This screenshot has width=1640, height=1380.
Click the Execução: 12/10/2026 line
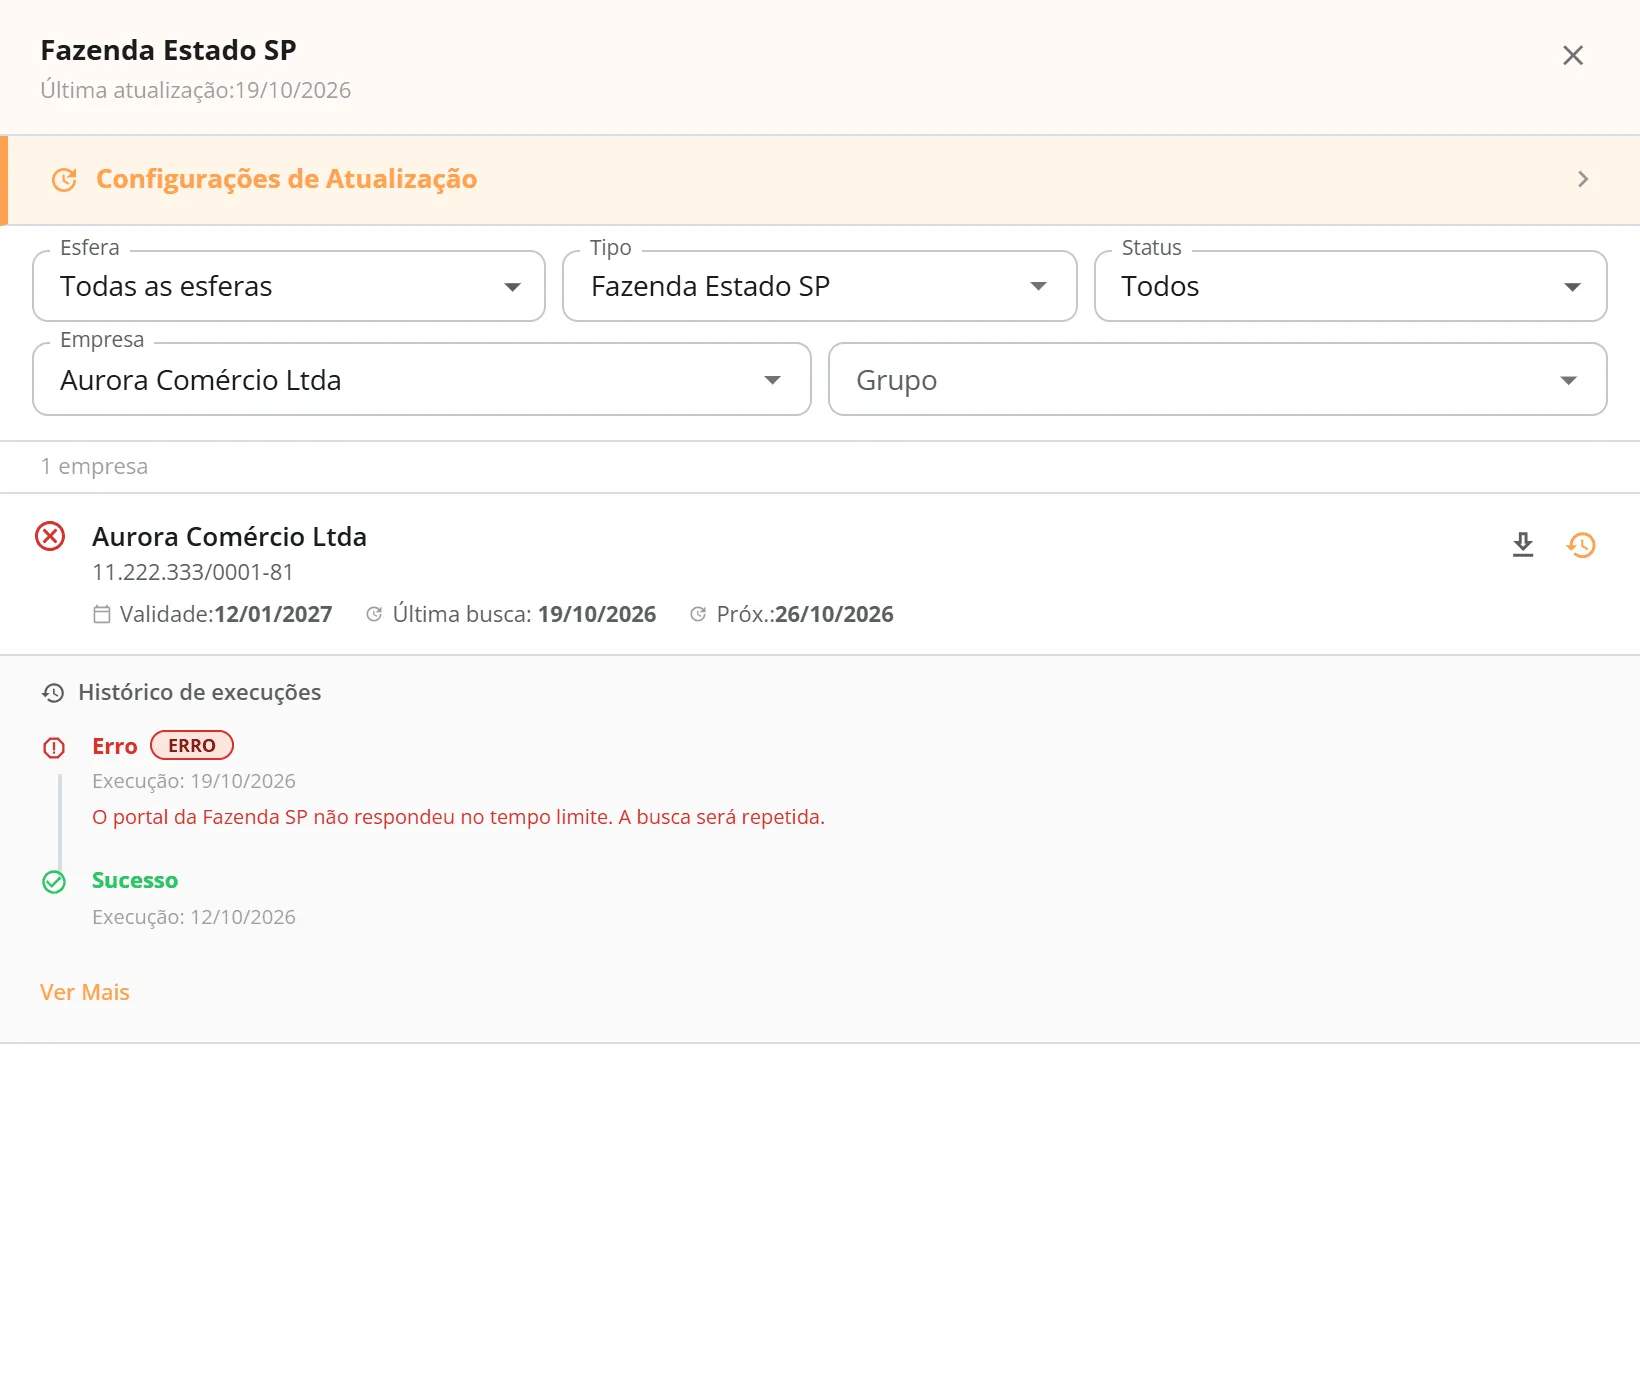194,917
